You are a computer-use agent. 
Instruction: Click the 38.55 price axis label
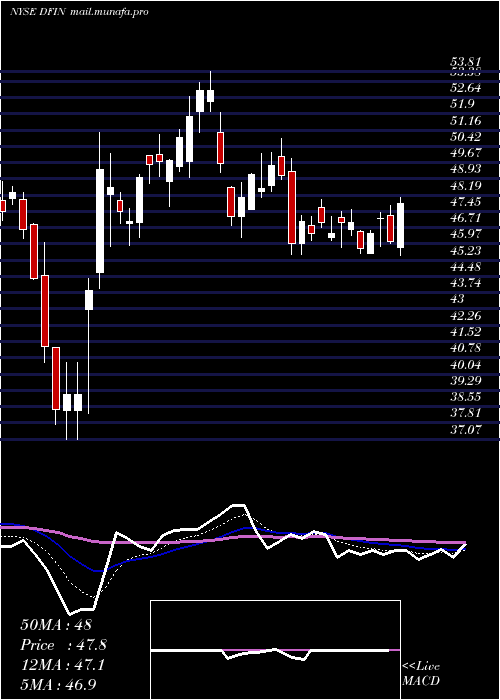(466, 397)
